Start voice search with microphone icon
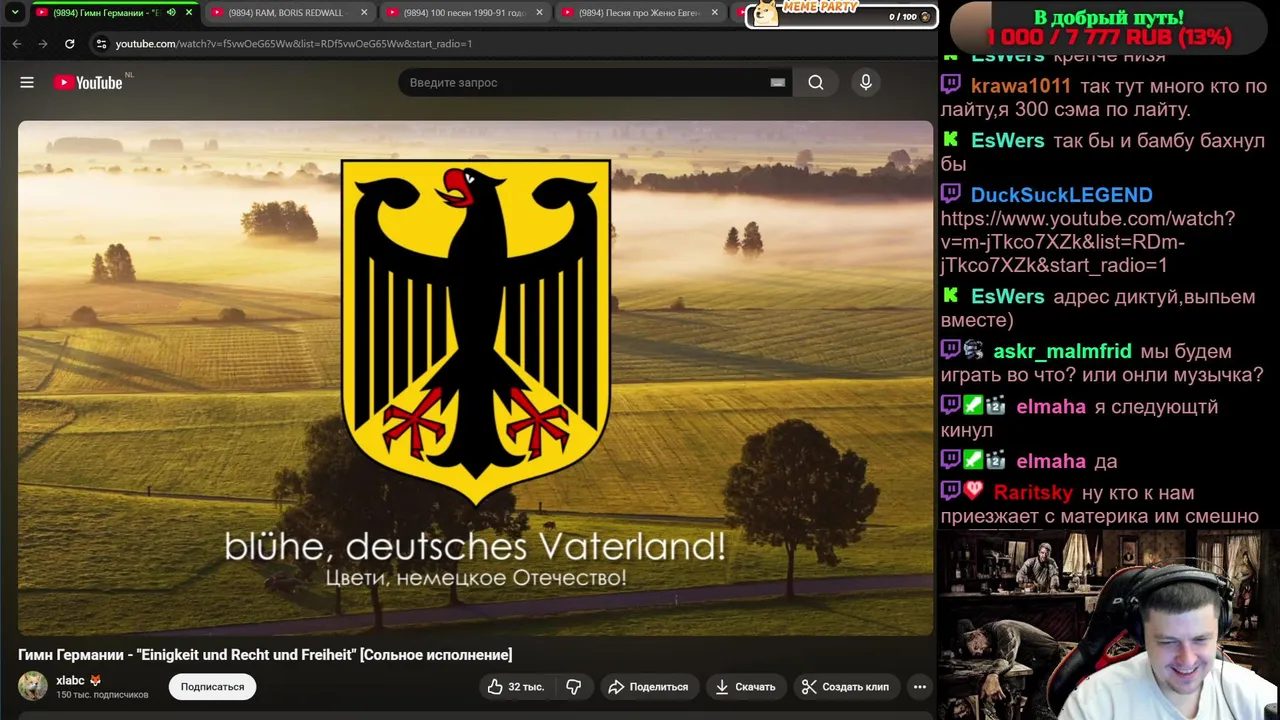The image size is (1280, 720). (x=866, y=83)
